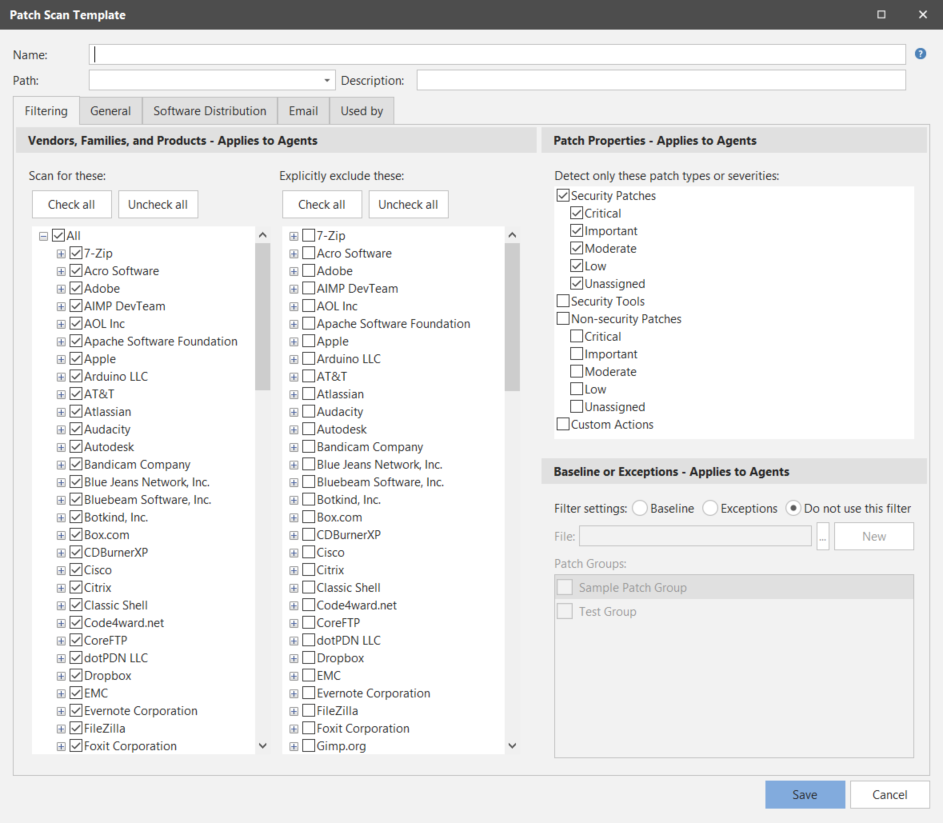The image size is (943, 823).
Task: Switch to the Filtering tab
Action: [46, 111]
